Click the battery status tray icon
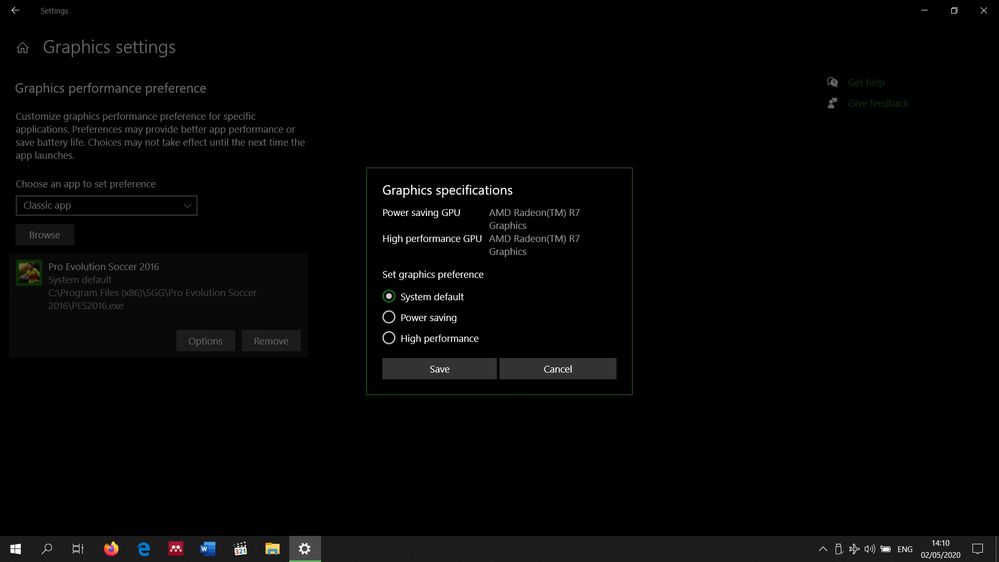The height and width of the screenshot is (562, 999). pyautogui.click(x=886, y=549)
